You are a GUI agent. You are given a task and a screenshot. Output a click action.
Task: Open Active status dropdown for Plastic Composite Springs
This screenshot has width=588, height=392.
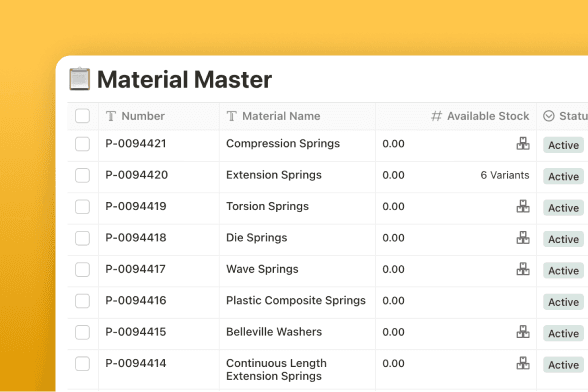click(x=563, y=302)
